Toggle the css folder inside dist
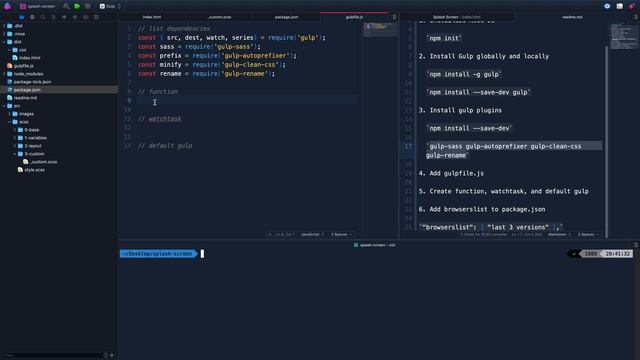This screenshot has width=640, height=360. (x=9, y=50)
